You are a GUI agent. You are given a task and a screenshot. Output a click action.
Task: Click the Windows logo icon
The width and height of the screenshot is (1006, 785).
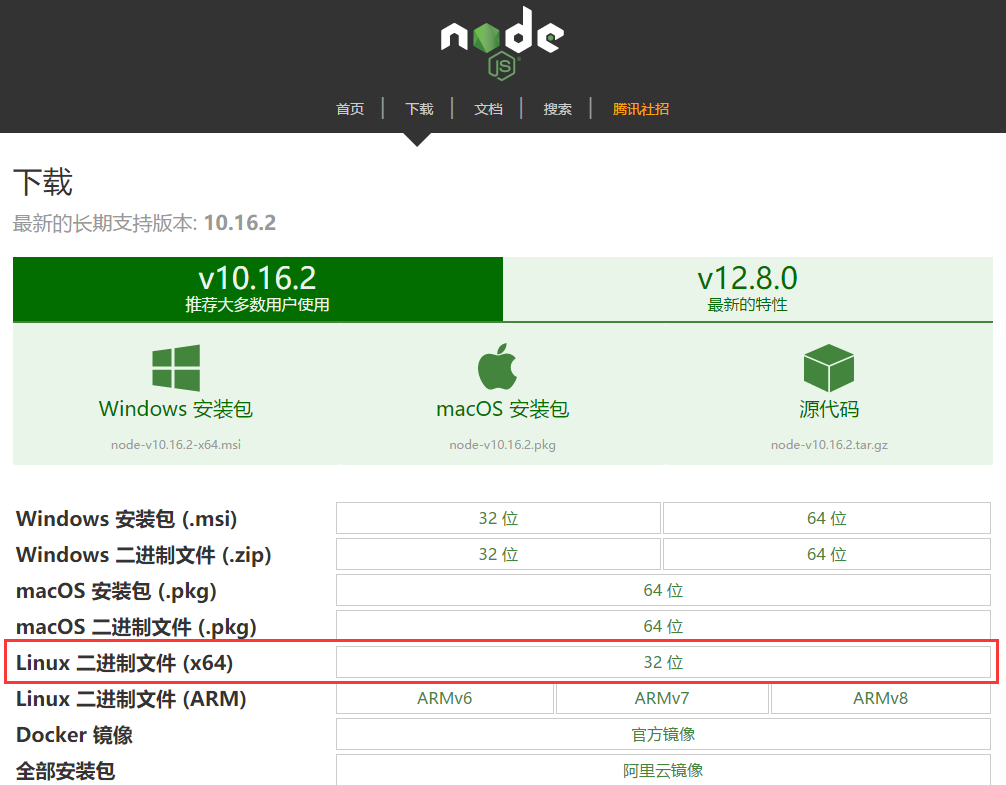pyautogui.click(x=176, y=367)
